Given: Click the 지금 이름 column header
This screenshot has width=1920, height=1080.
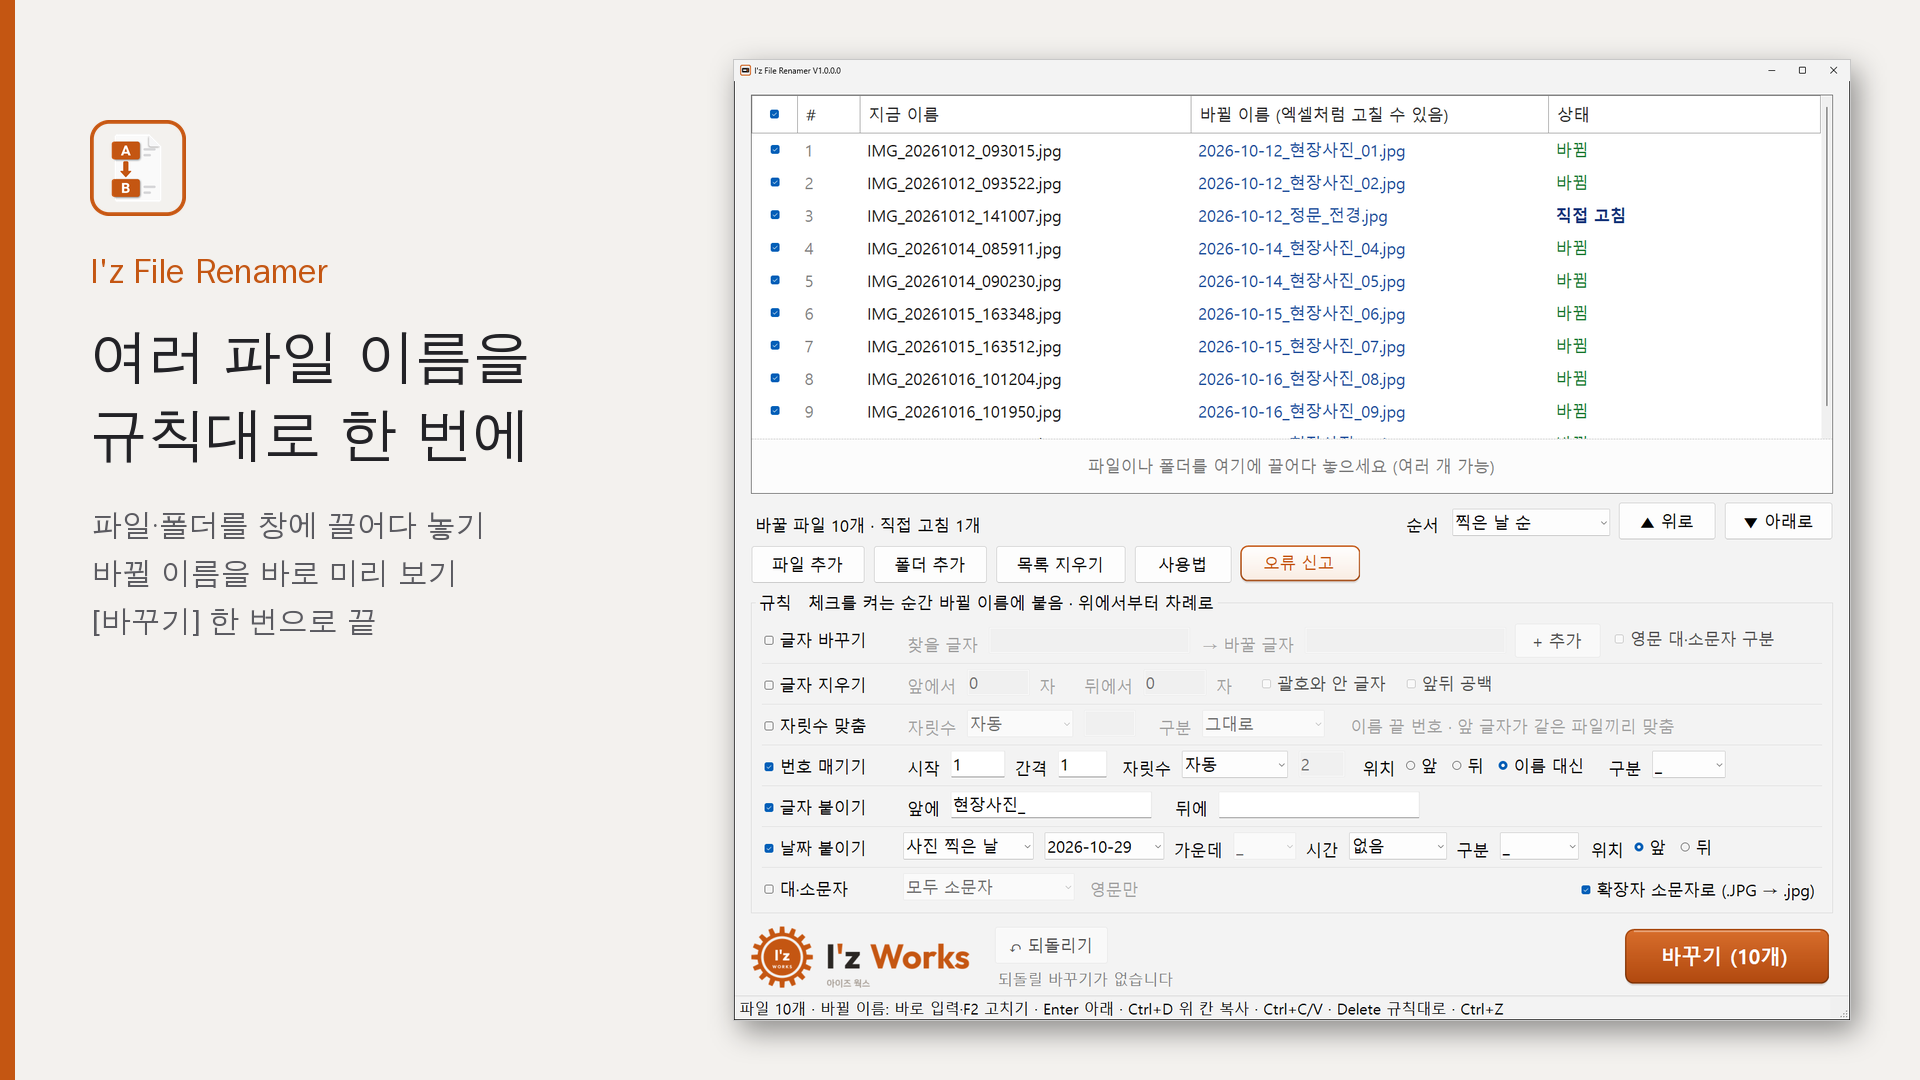Looking at the screenshot, I should (x=1025, y=114).
